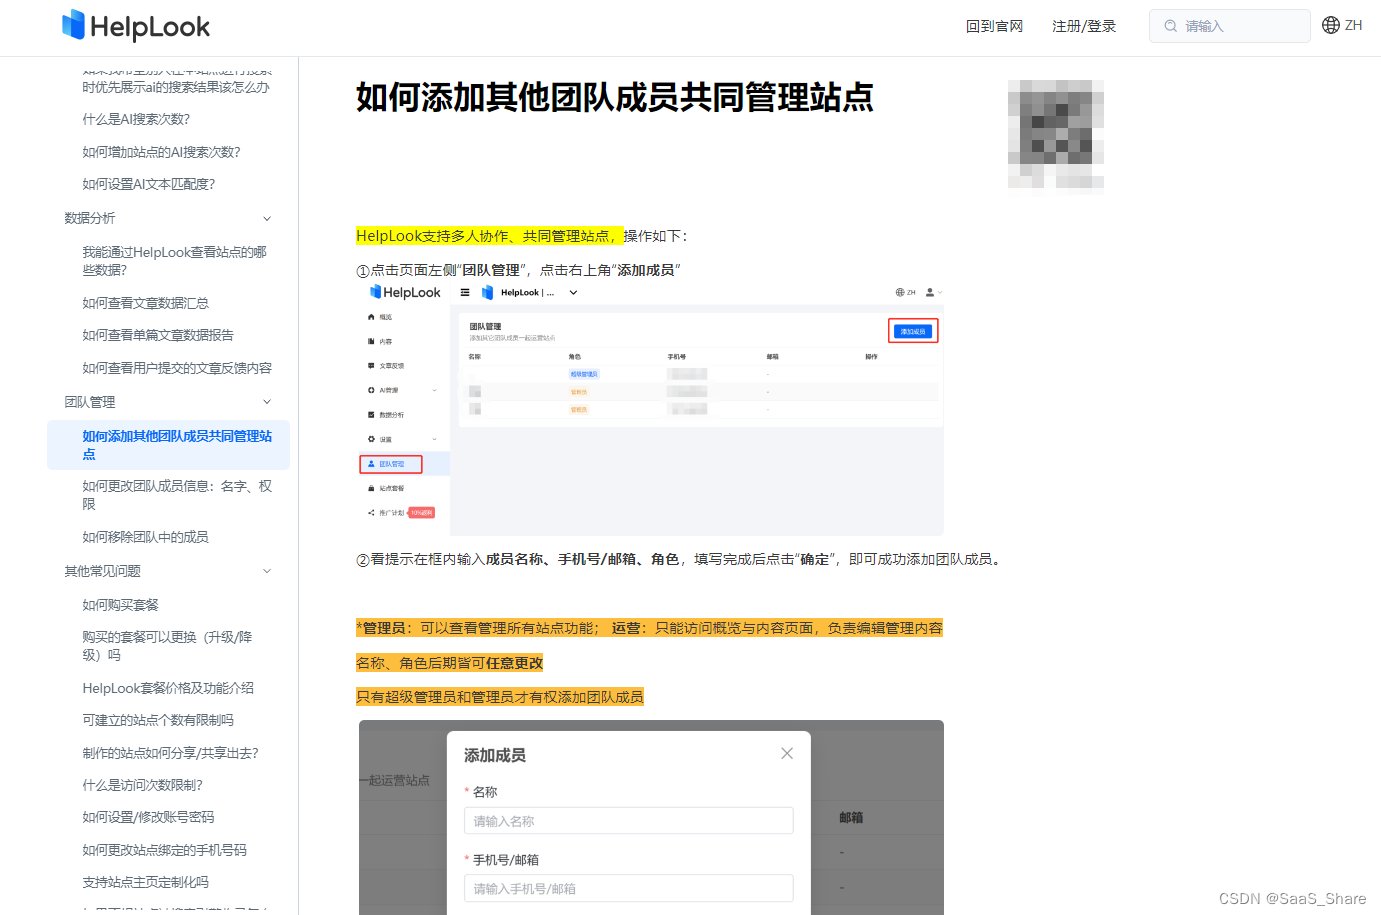Click the 手机号/邮箱 input in the dialog
The height and width of the screenshot is (915, 1381).
(x=628, y=888)
